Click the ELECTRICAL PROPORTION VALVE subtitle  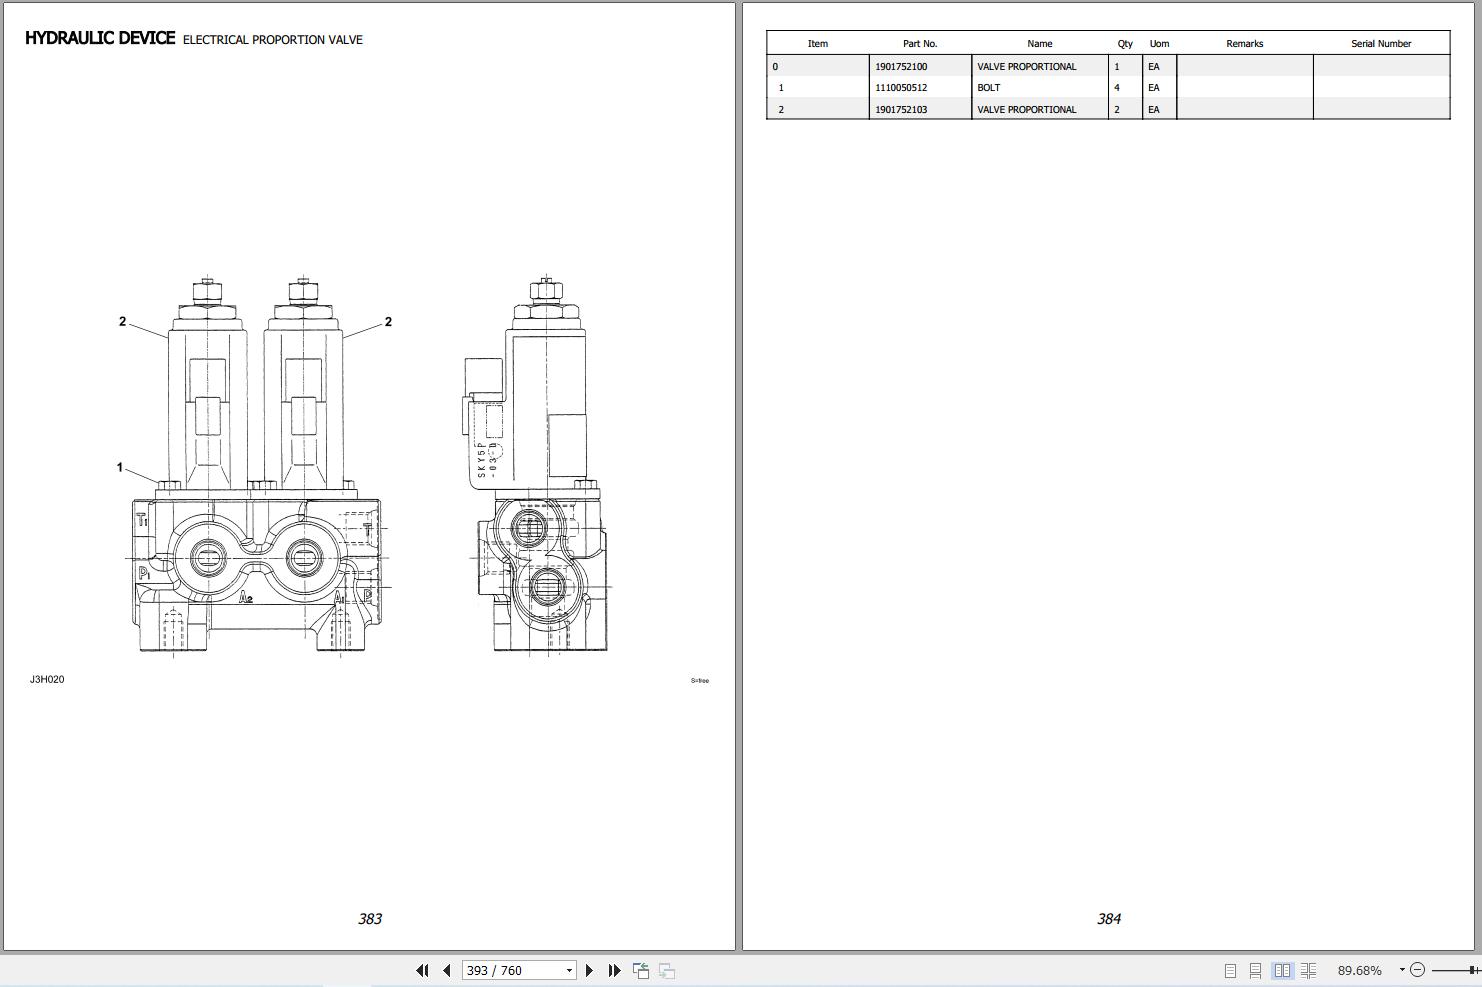pos(273,40)
